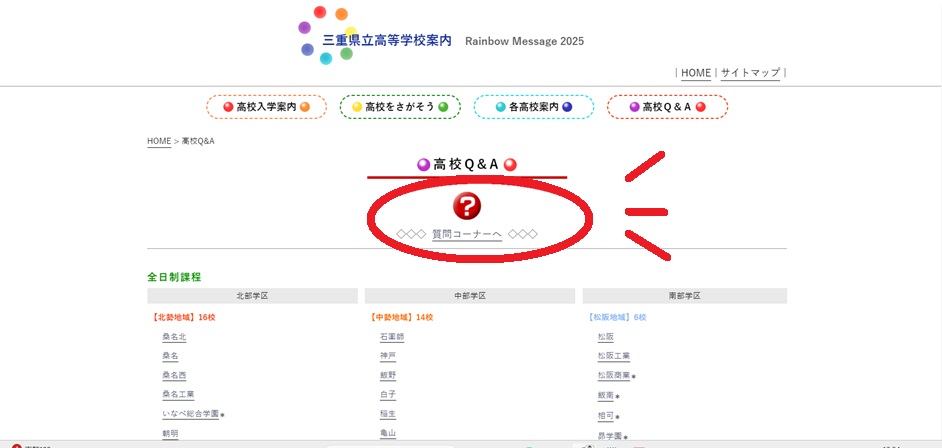942x448 pixels.
Task: Open the 桑名工業 school link
Action: (x=178, y=395)
